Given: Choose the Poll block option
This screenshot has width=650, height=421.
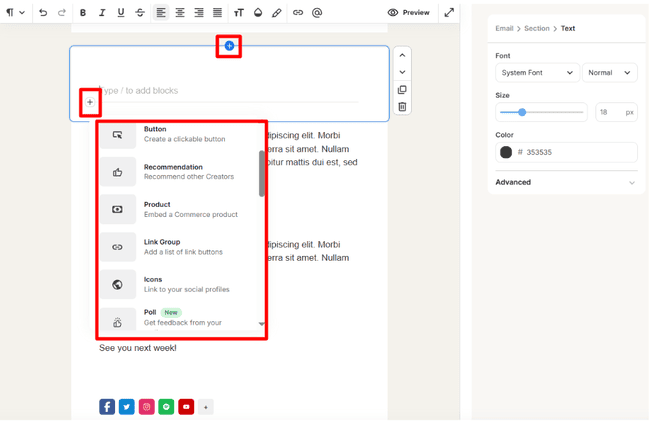Looking at the screenshot, I should tap(180, 318).
